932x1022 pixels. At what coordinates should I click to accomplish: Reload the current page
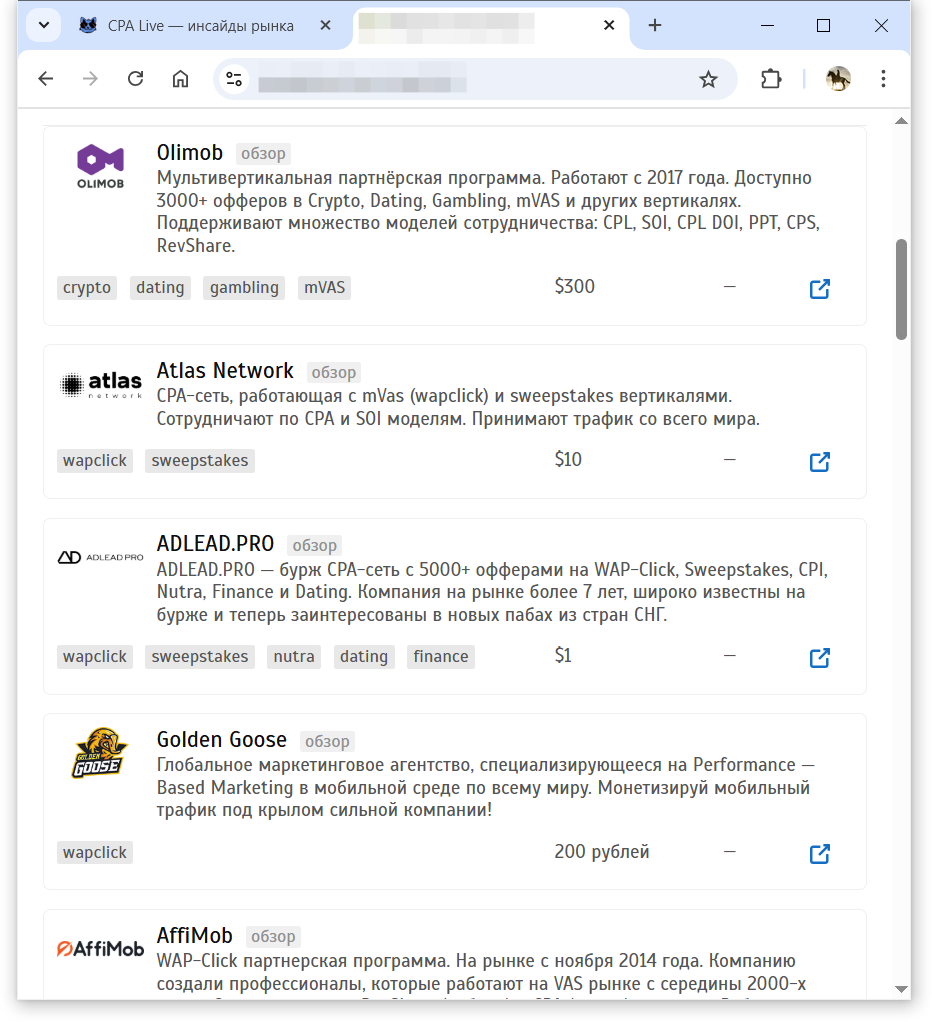pos(136,79)
